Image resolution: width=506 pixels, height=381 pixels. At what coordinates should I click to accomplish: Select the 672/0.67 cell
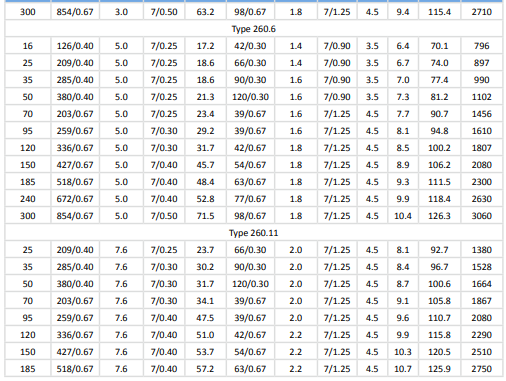pyautogui.click(x=75, y=199)
